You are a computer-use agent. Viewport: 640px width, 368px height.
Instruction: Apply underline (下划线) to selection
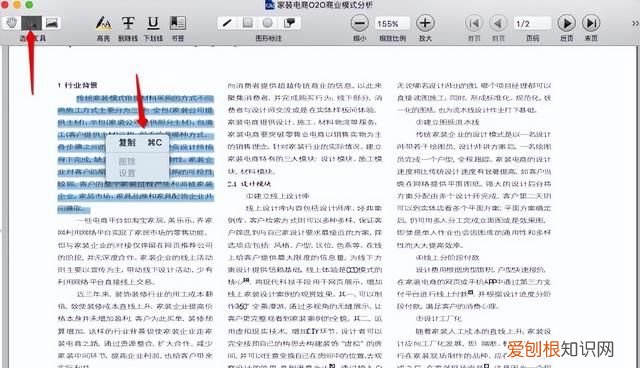[153, 23]
